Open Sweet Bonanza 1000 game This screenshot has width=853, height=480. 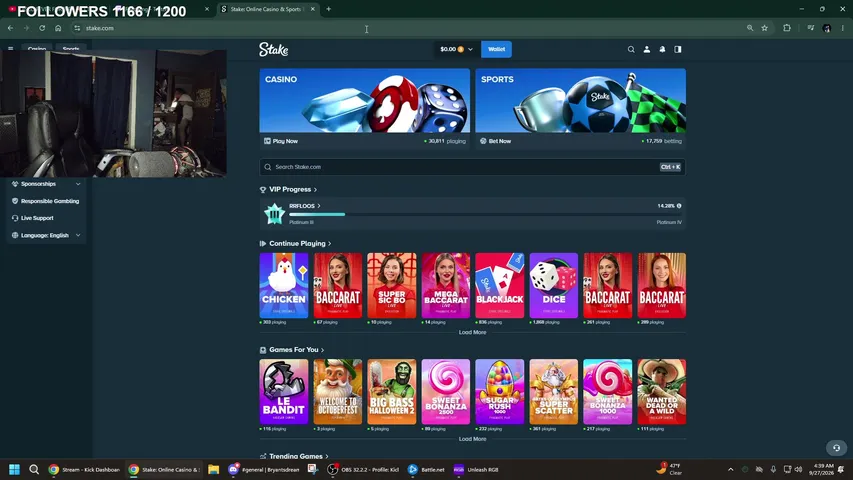tap(608, 392)
